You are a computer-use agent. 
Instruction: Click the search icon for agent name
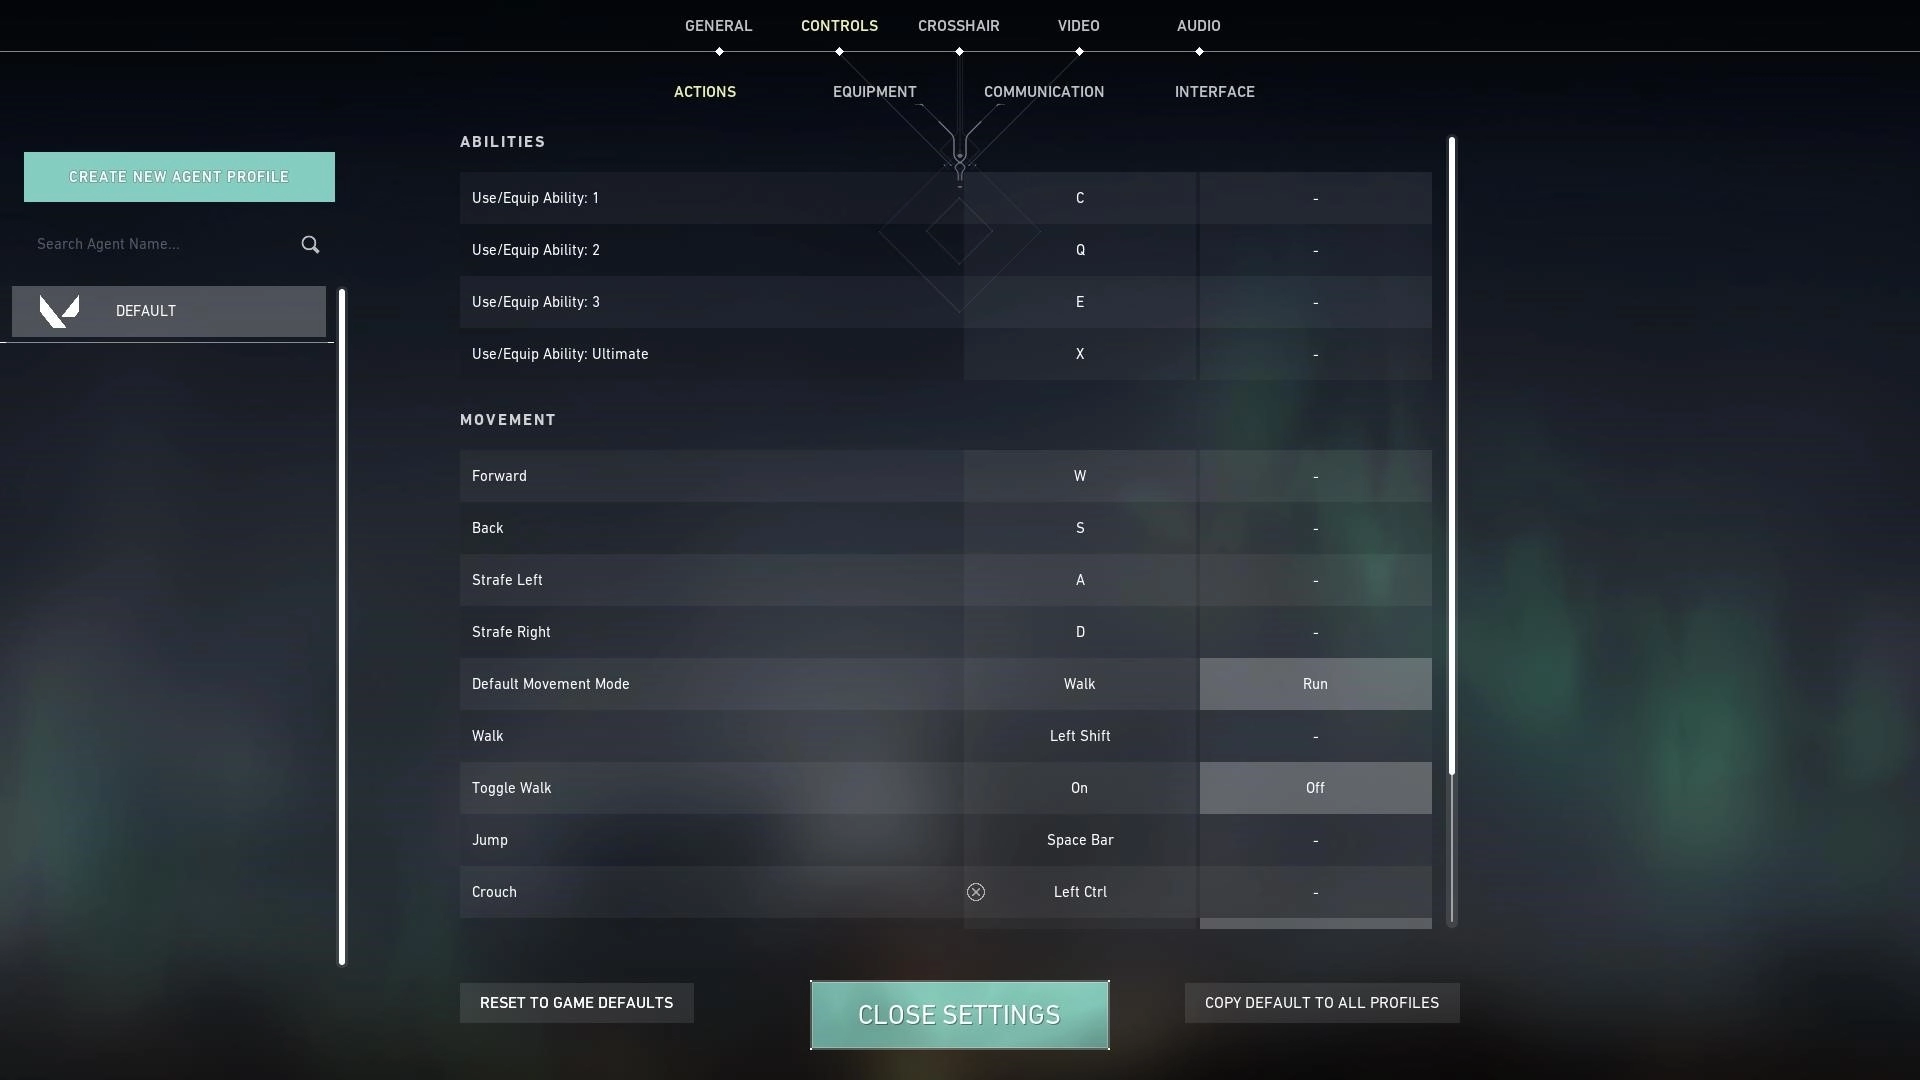pyautogui.click(x=310, y=243)
